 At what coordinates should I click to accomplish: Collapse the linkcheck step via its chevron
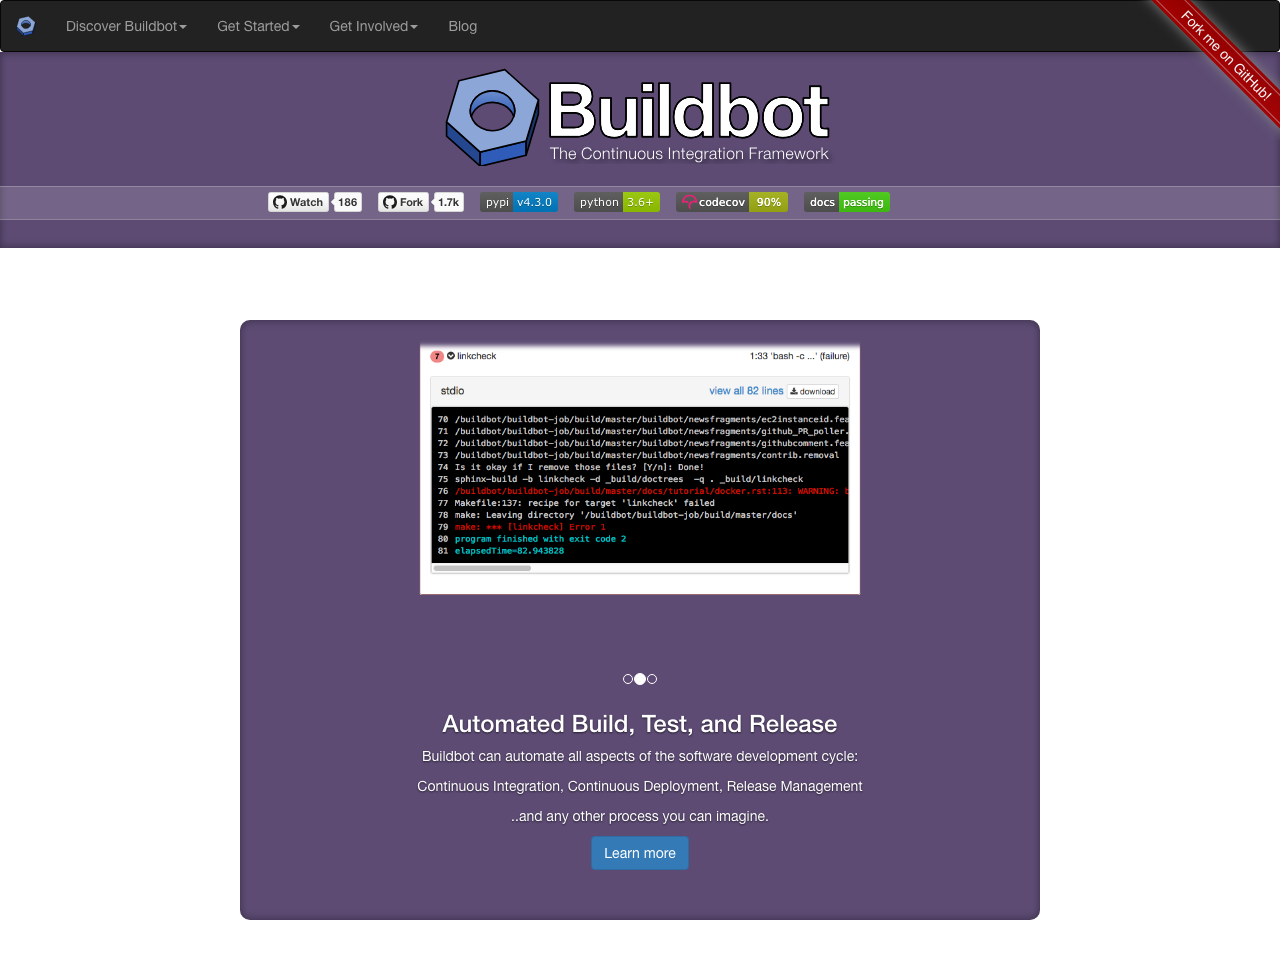(450, 355)
